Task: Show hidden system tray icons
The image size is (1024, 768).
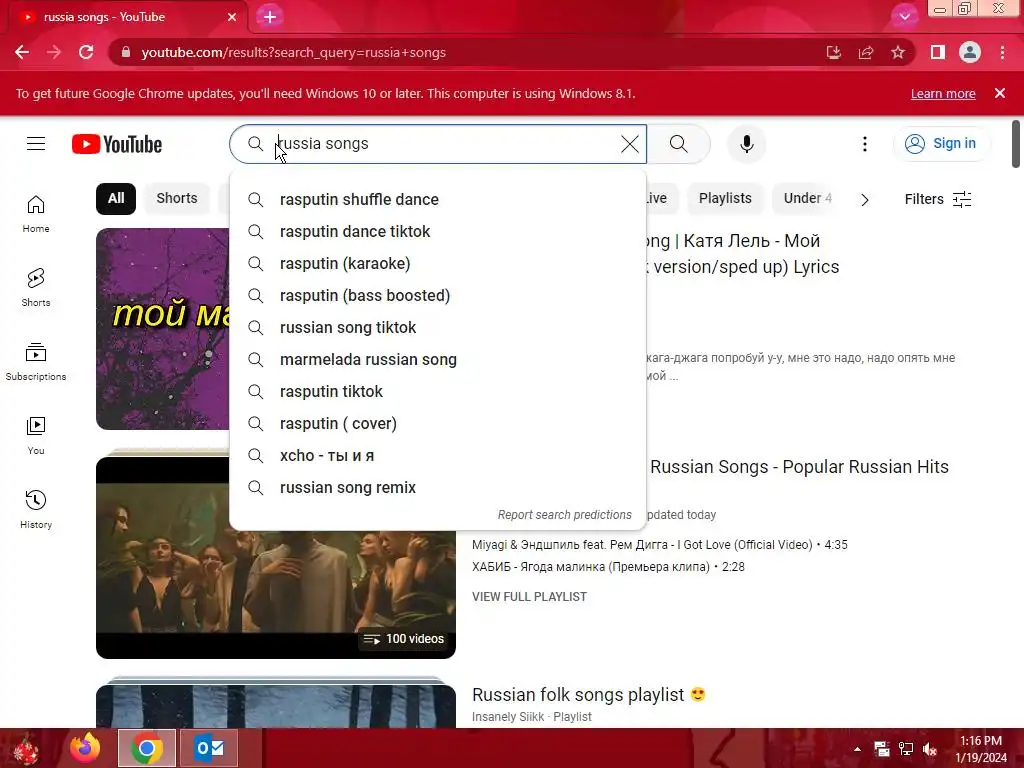Action: (857, 749)
